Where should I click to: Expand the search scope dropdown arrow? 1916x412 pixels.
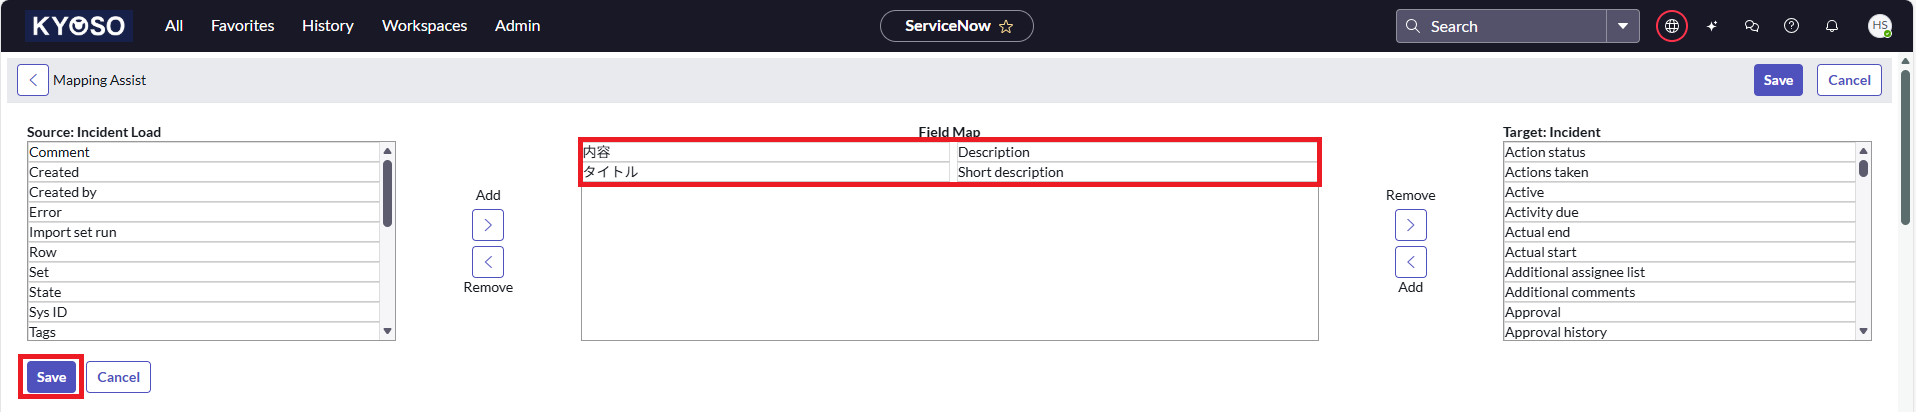1622,26
